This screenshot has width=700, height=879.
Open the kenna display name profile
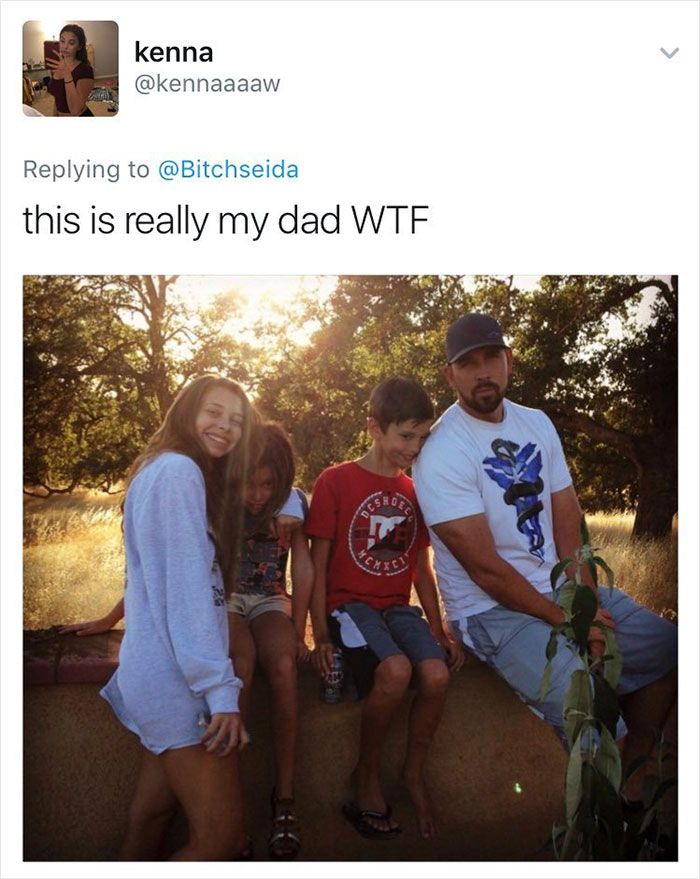tap(173, 53)
